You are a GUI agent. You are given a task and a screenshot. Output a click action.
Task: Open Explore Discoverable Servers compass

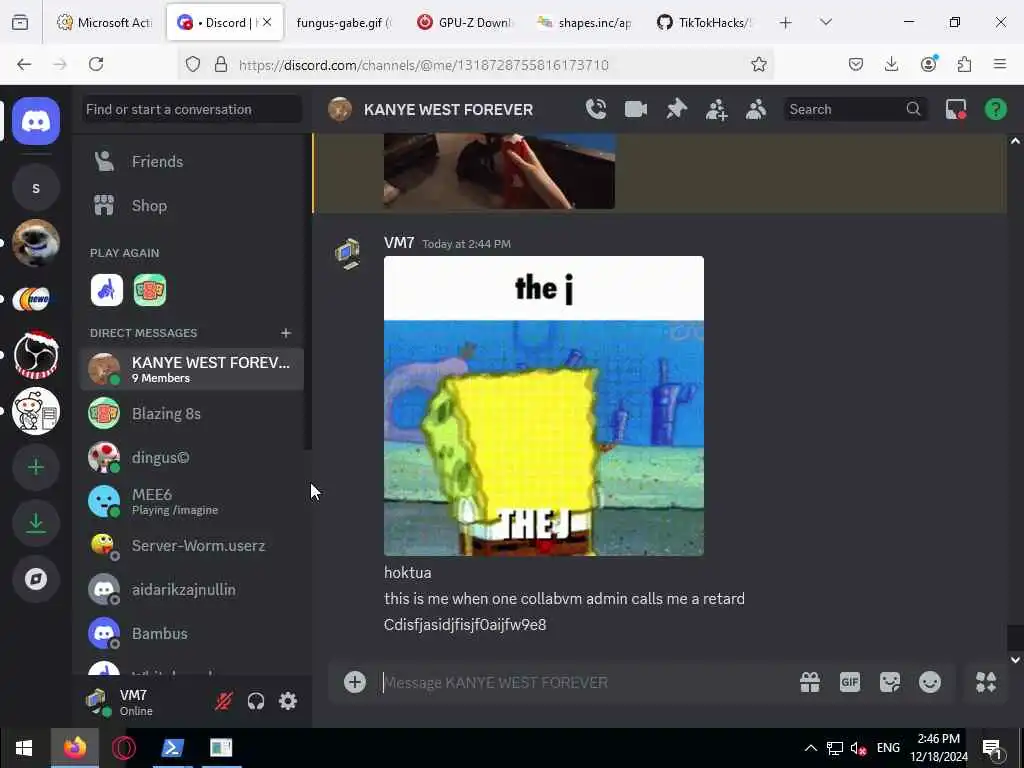pos(36,579)
